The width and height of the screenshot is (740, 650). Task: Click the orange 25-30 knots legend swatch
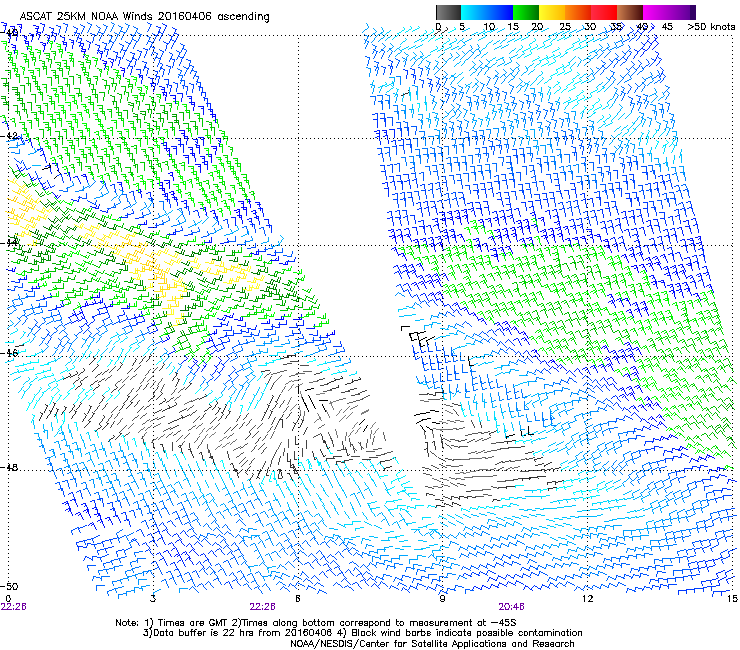coord(578,12)
